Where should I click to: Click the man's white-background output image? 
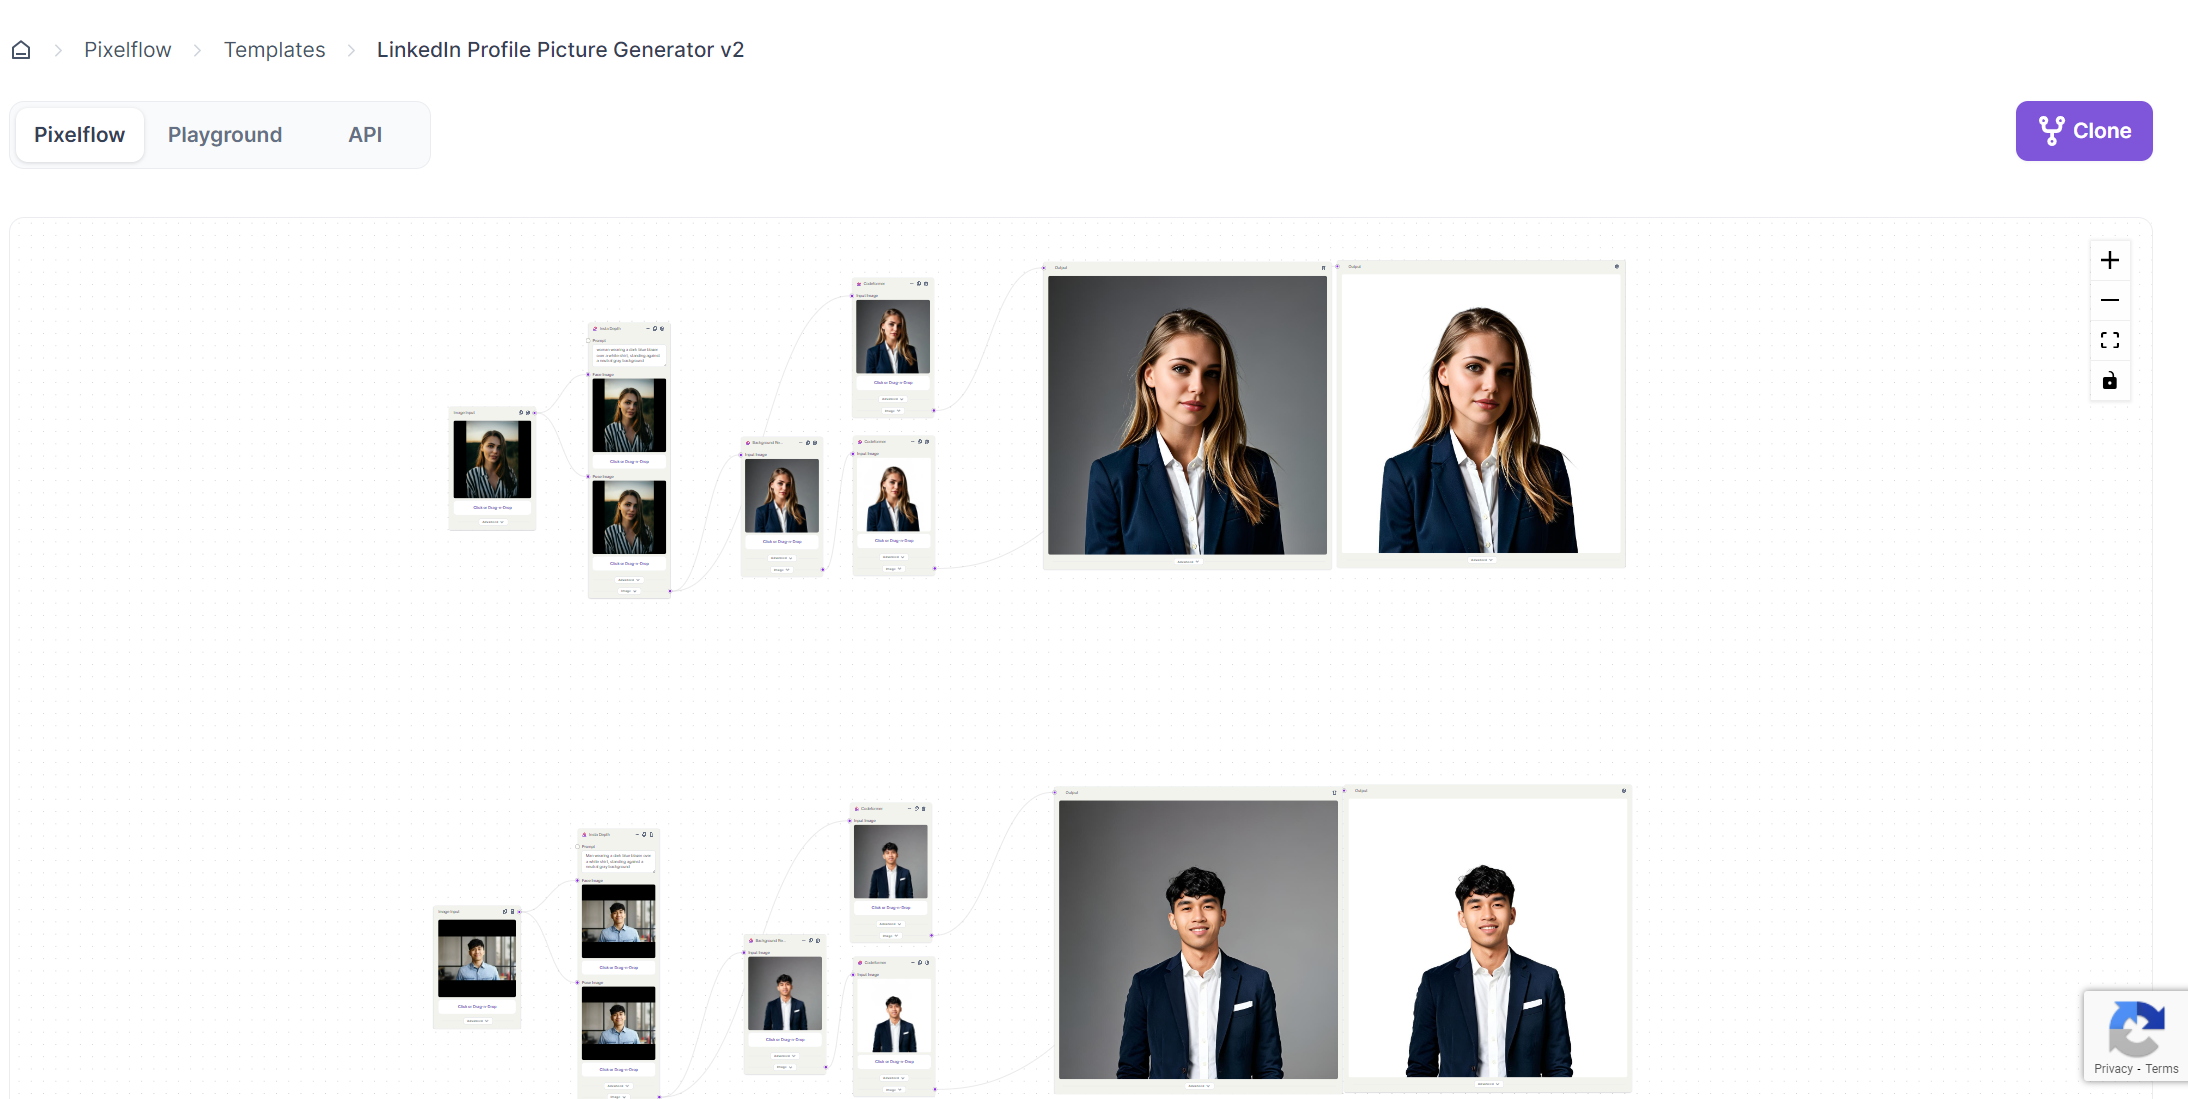pyautogui.click(x=1487, y=938)
